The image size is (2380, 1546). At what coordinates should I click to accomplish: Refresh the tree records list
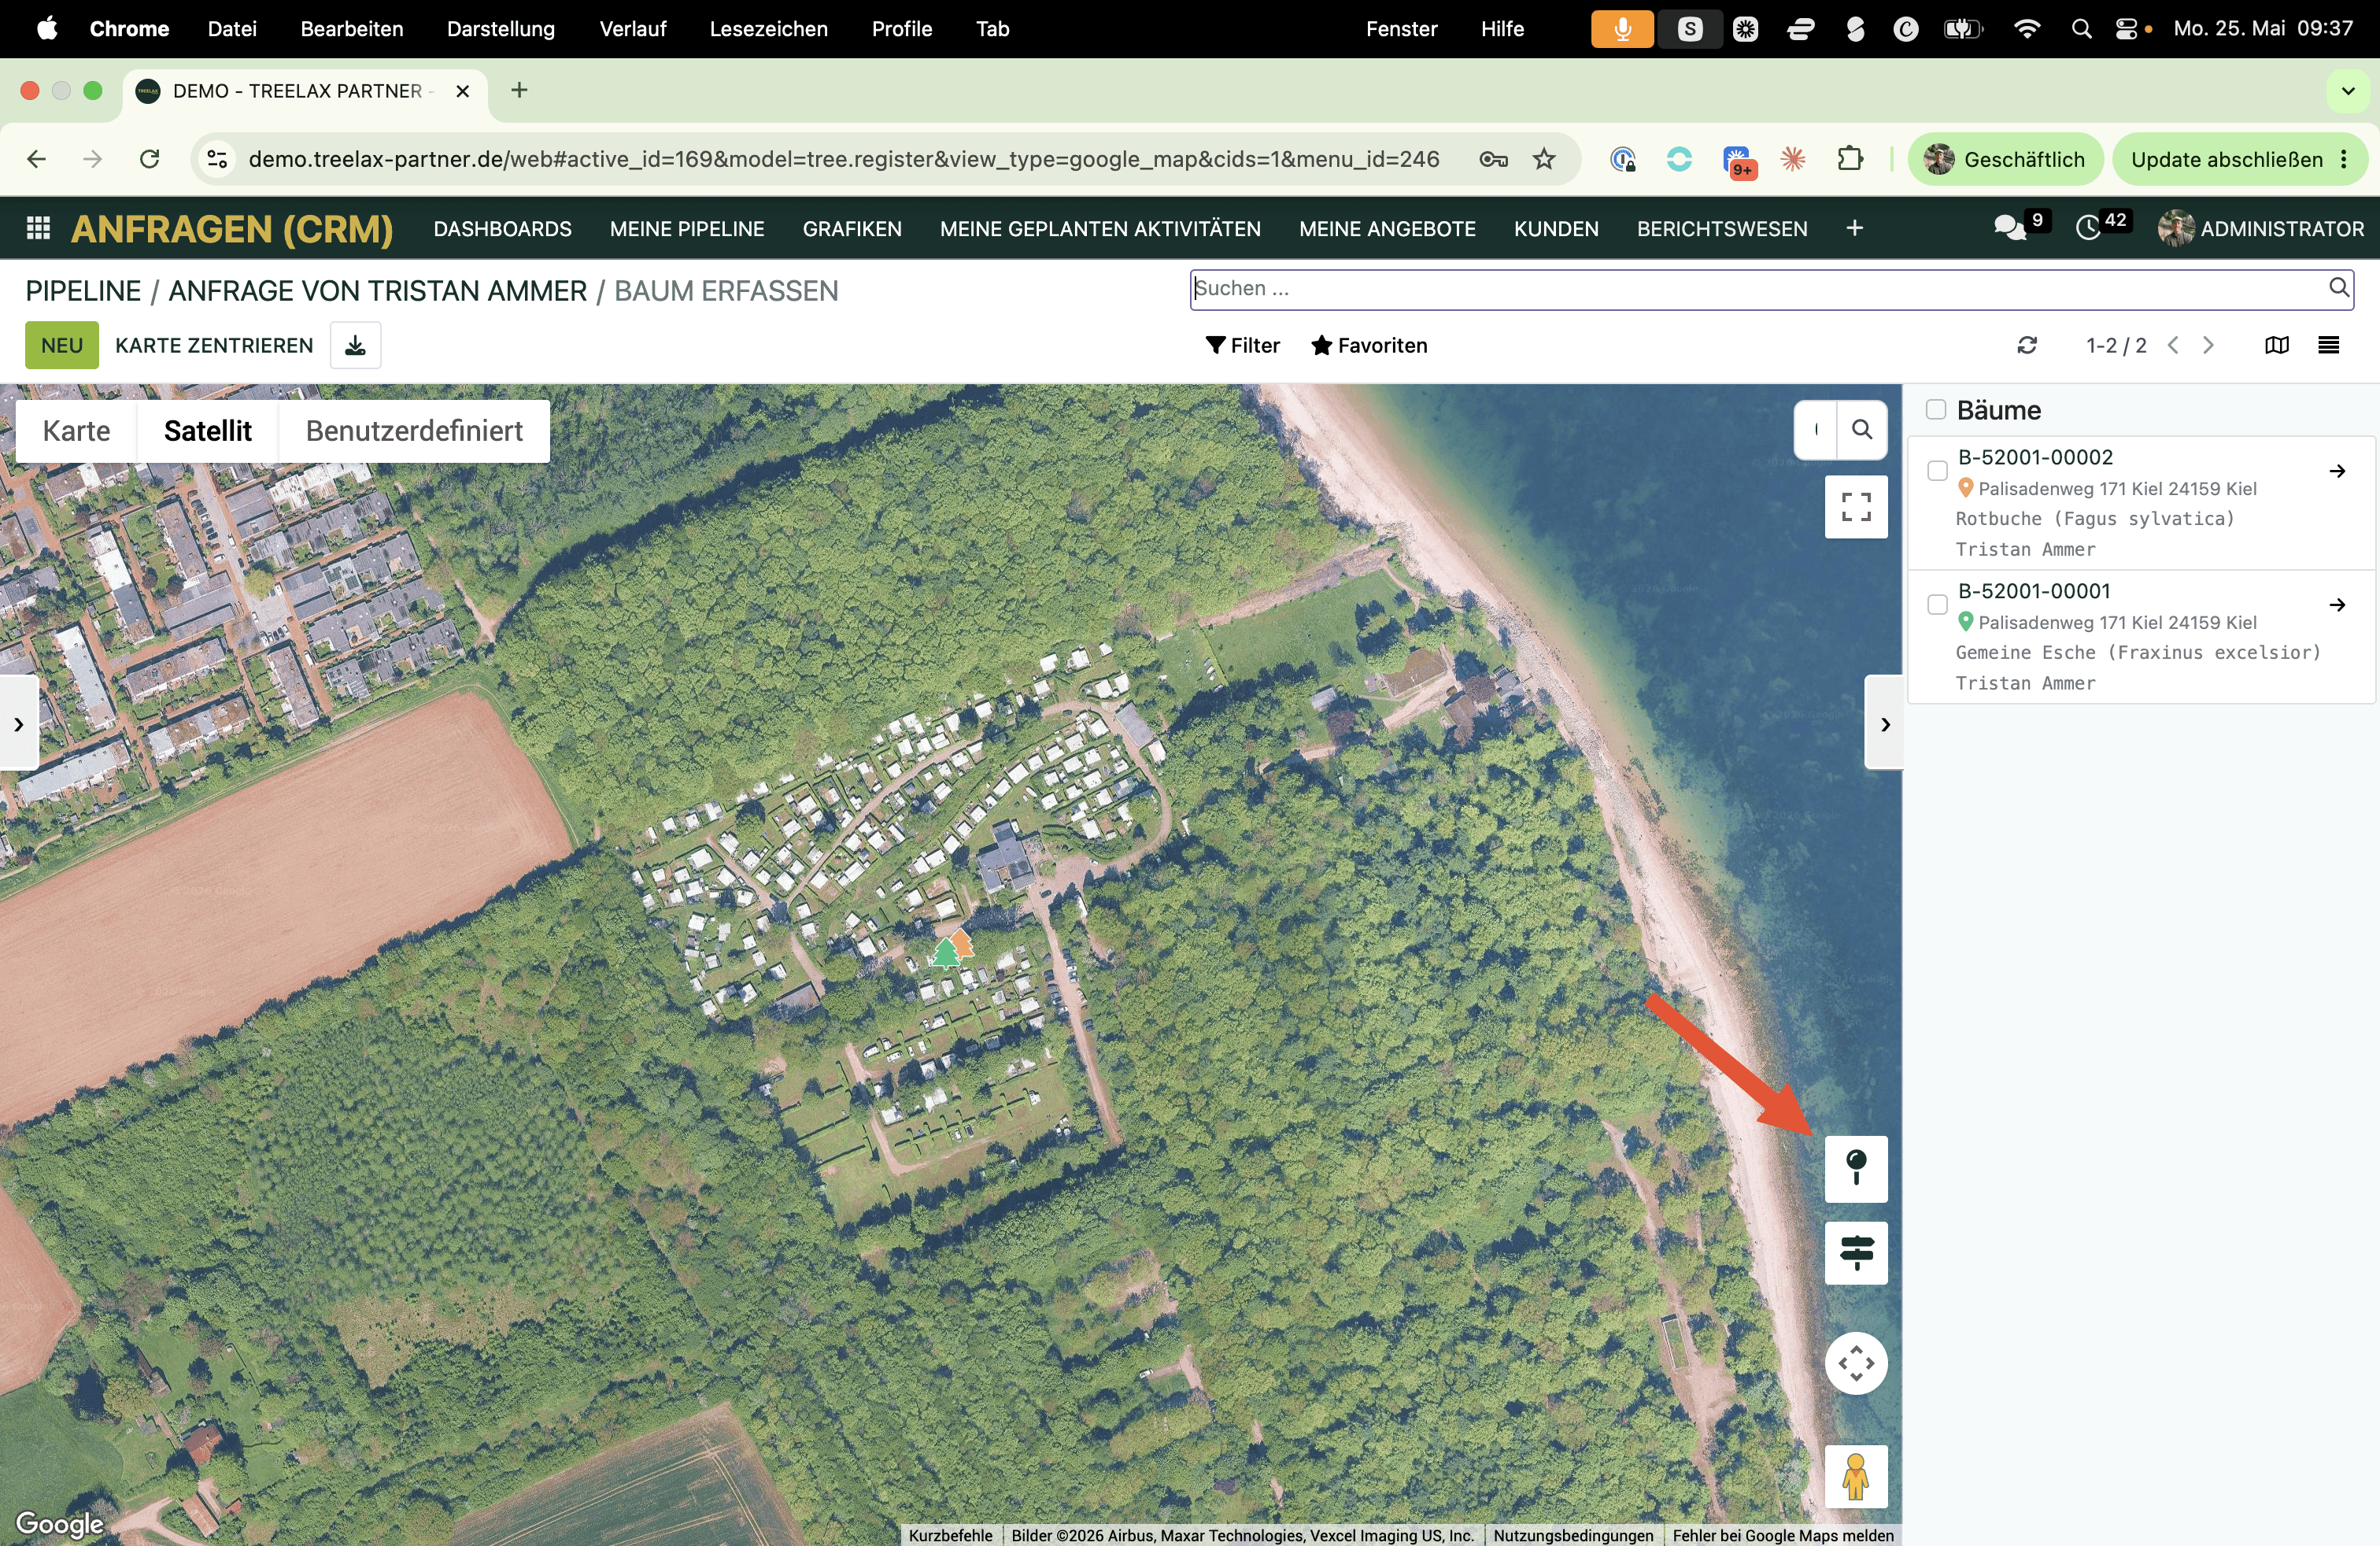[2027, 345]
